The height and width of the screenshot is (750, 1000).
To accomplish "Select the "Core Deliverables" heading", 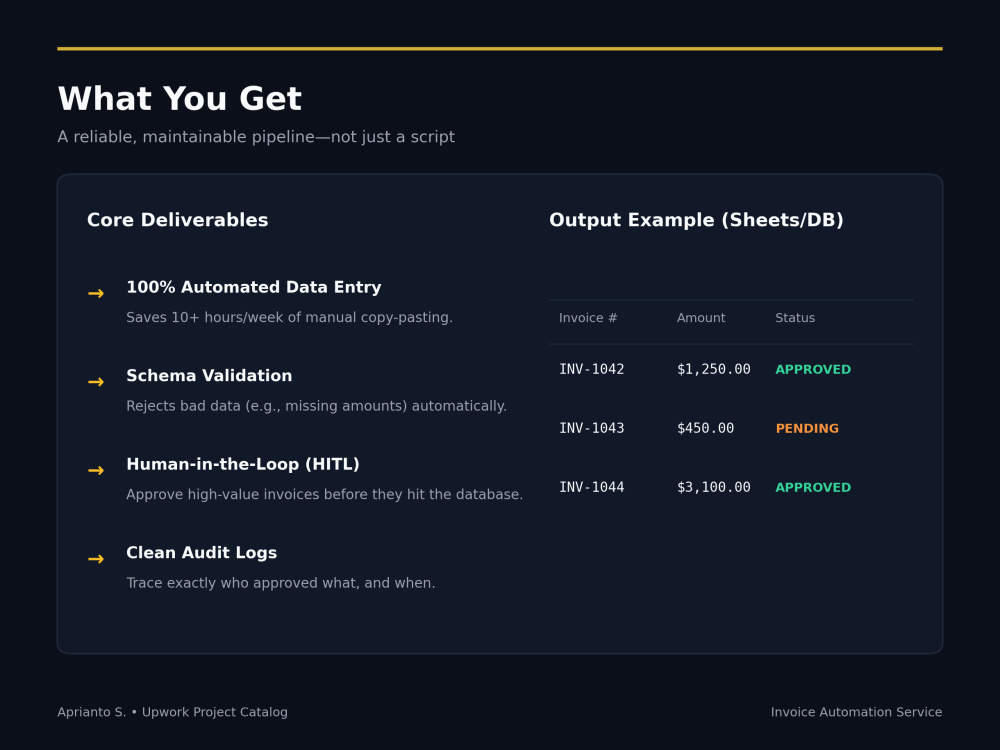I will tap(177, 220).
